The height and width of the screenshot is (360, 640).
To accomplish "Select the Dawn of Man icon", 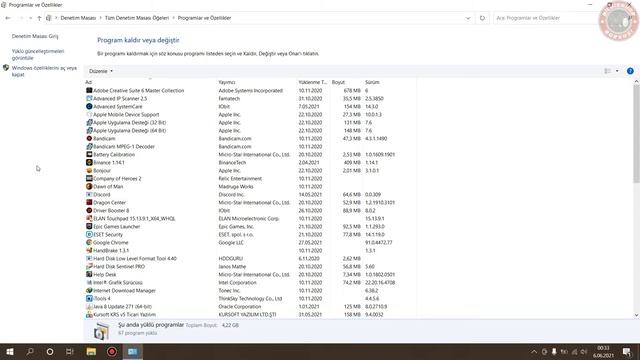I will [89, 186].
